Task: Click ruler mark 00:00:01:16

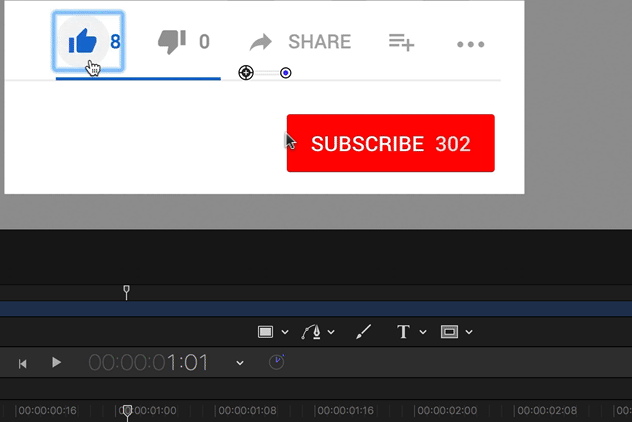Action: click(x=345, y=411)
